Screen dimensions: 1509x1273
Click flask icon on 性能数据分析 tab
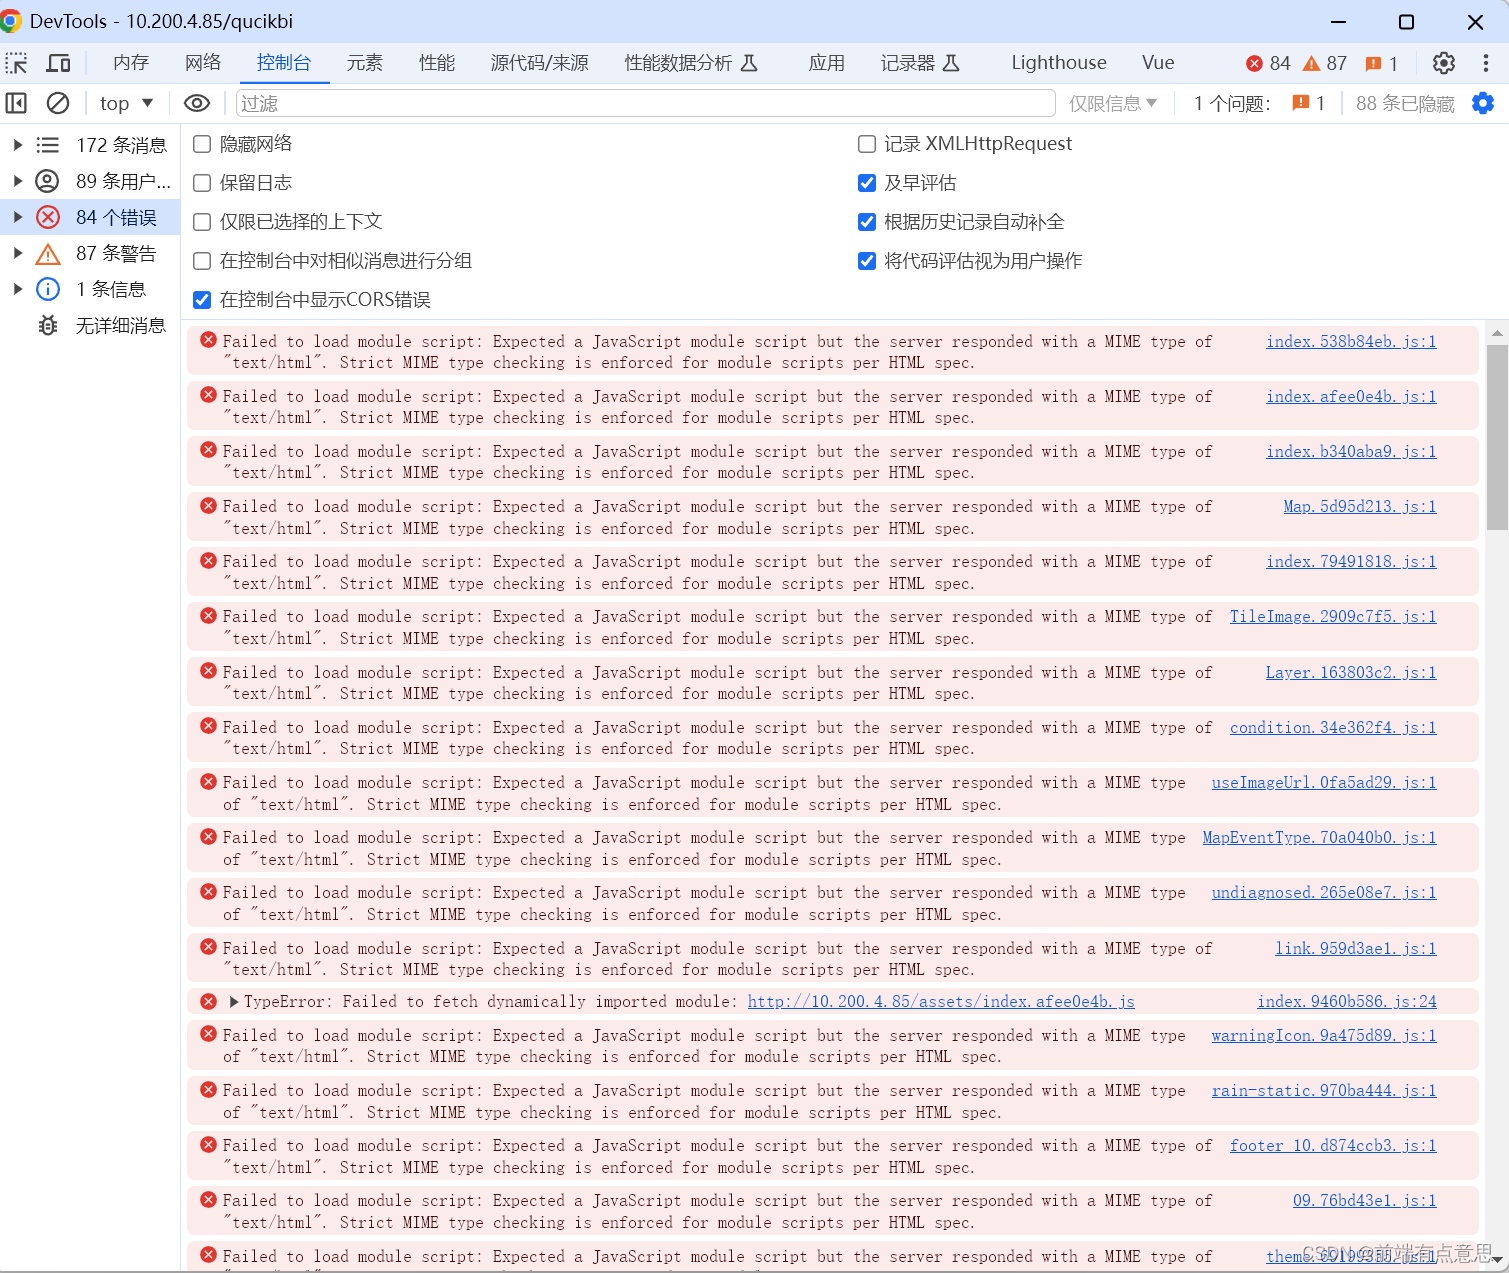point(749,63)
